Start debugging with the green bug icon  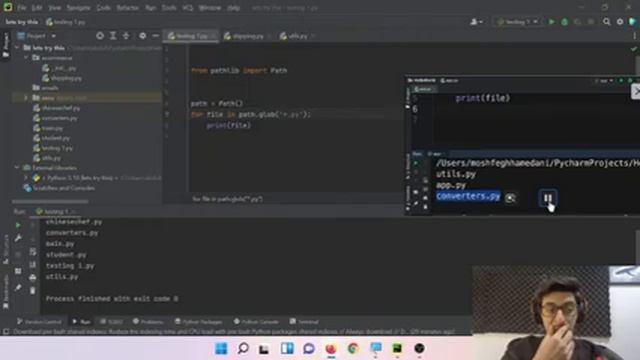(x=564, y=22)
